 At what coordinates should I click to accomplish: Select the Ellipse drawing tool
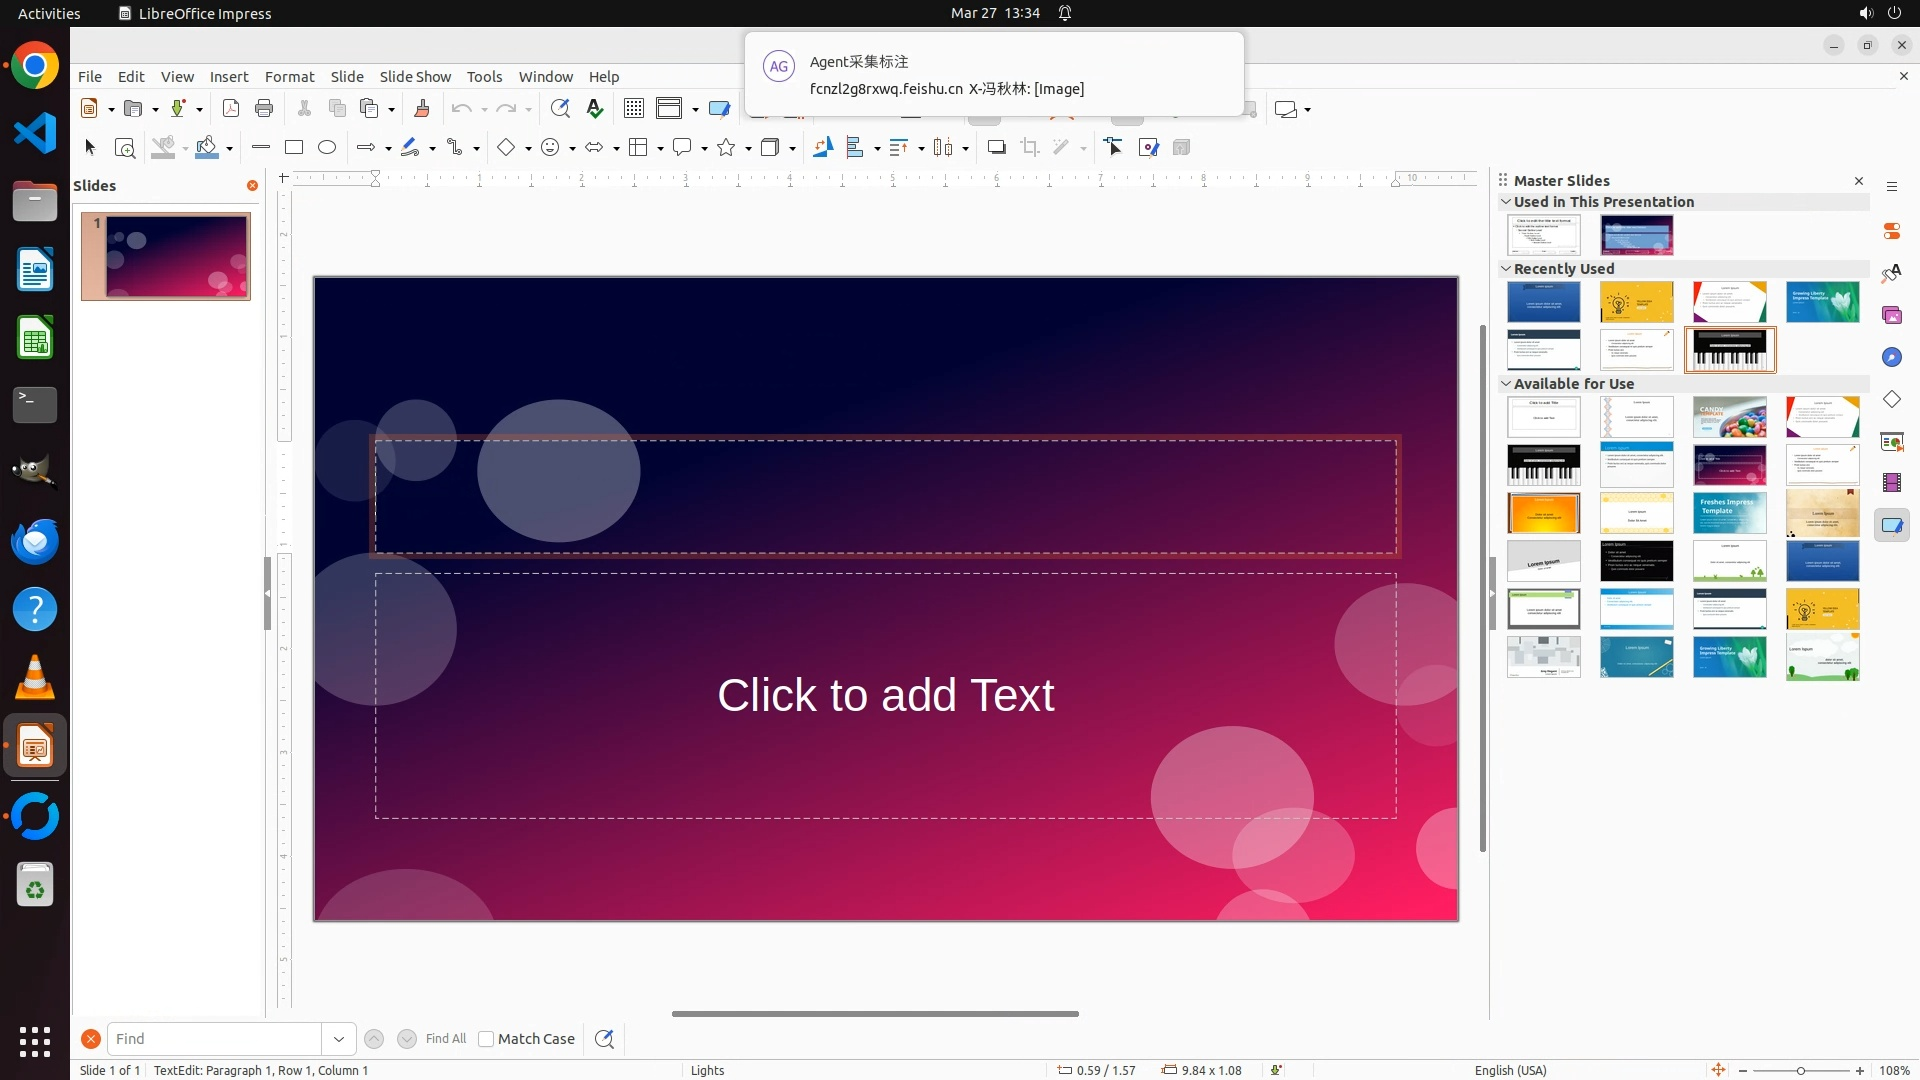click(x=327, y=147)
